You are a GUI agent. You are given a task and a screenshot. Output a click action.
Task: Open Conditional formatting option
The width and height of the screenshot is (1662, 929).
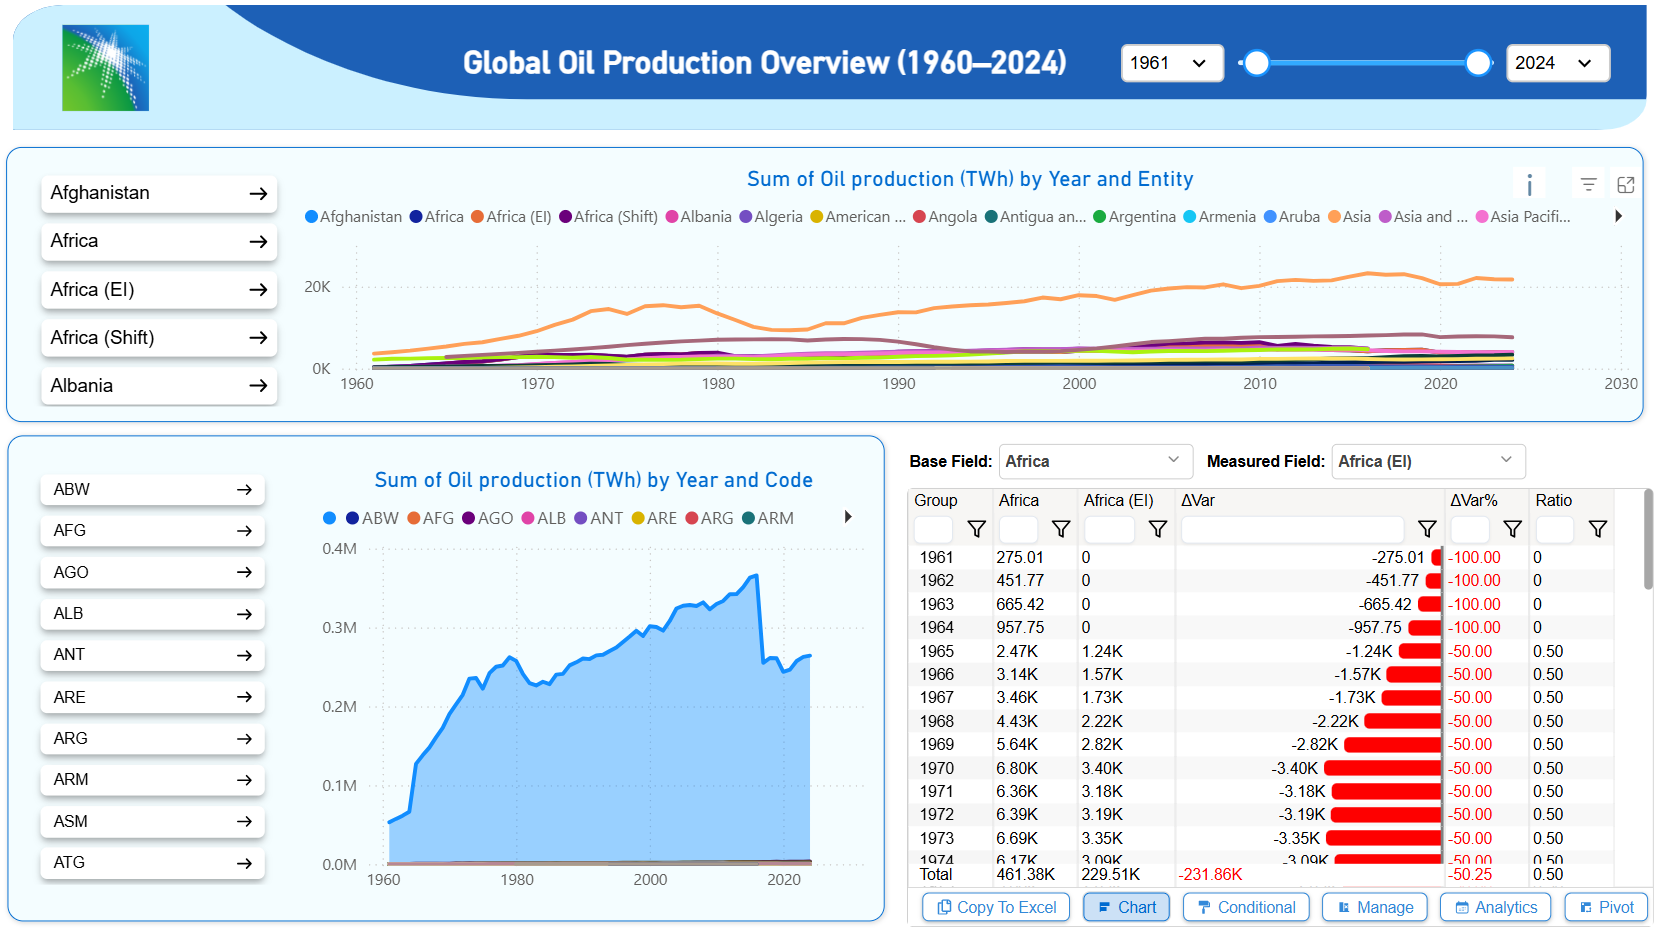(1246, 907)
